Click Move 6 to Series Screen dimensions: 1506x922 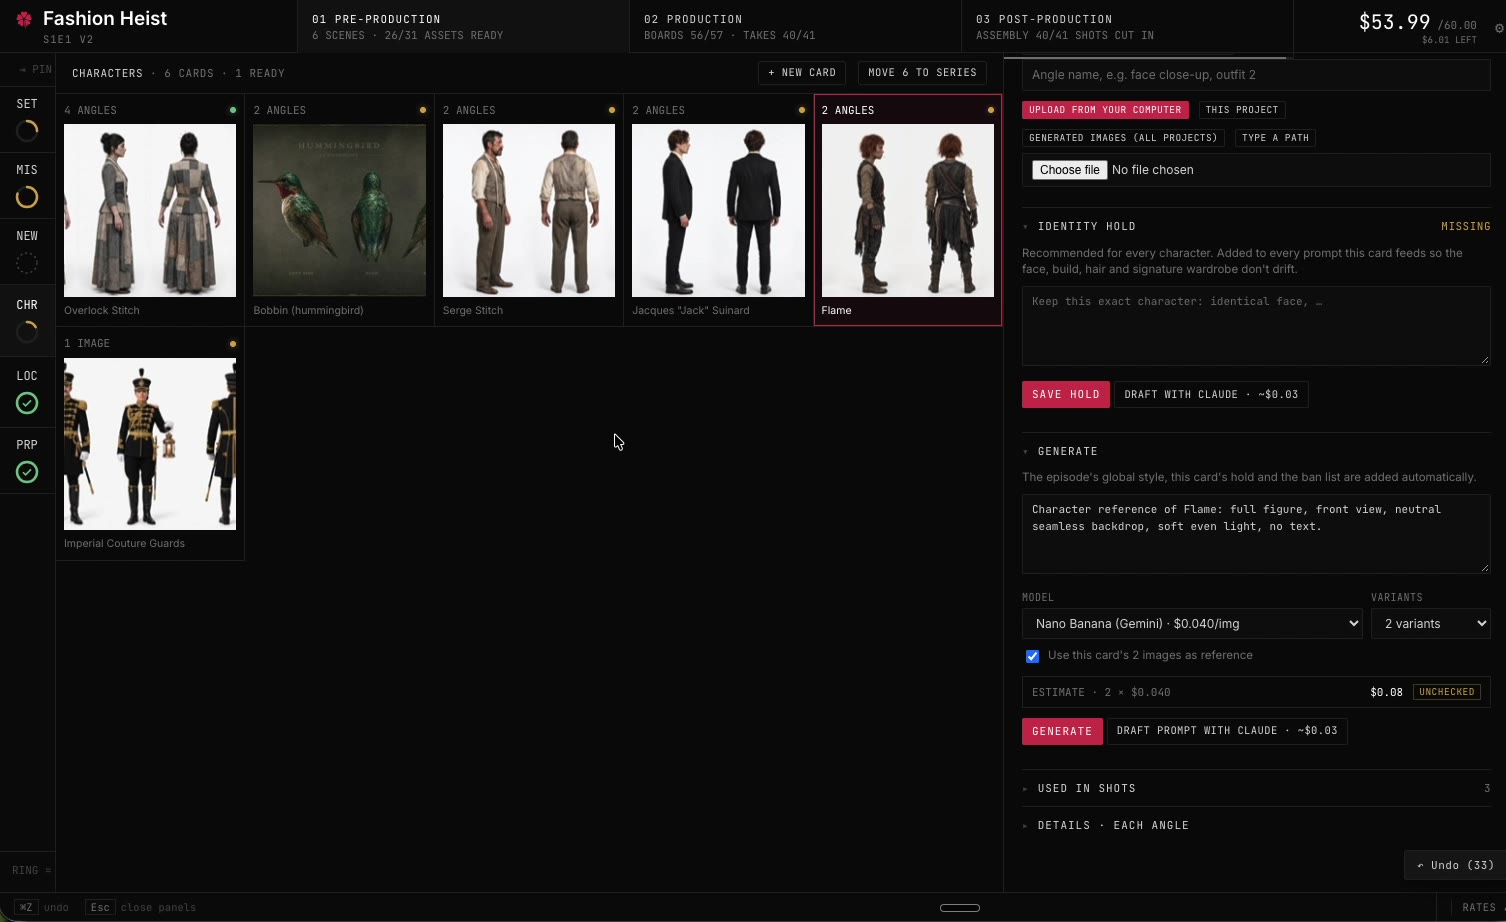pos(922,73)
